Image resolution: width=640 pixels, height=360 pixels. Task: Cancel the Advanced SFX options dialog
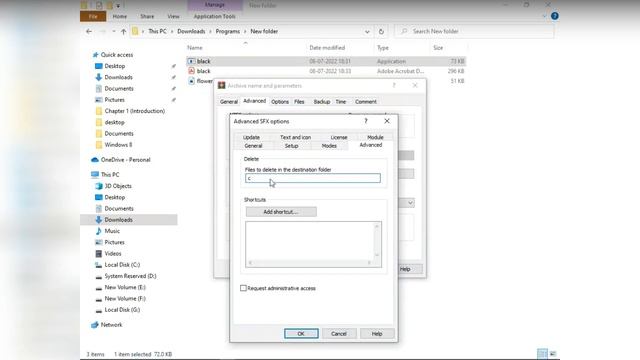point(339,333)
